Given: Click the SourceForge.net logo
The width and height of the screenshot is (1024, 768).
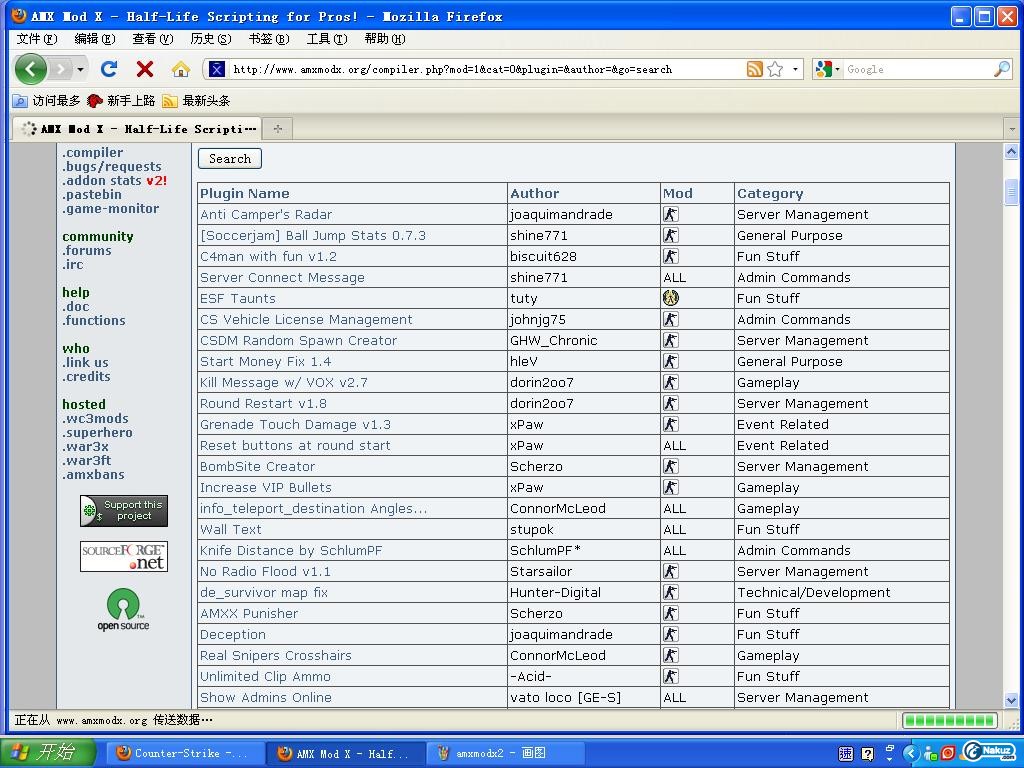Looking at the screenshot, I should coord(124,556).
